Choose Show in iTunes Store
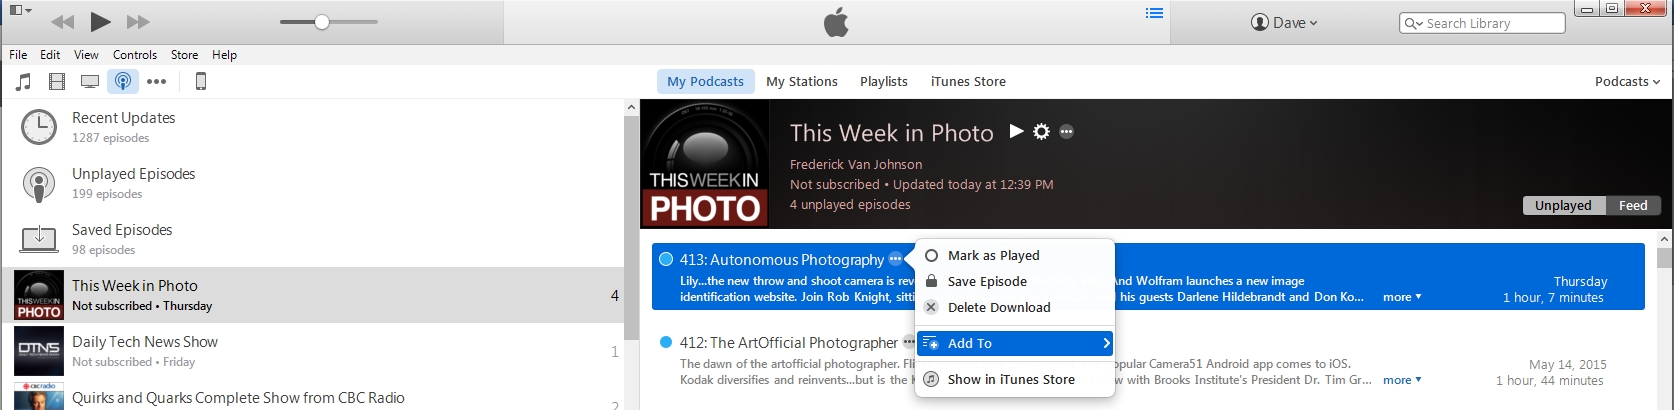The width and height of the screenshot is (1674, 410). tap(1015, 379)
